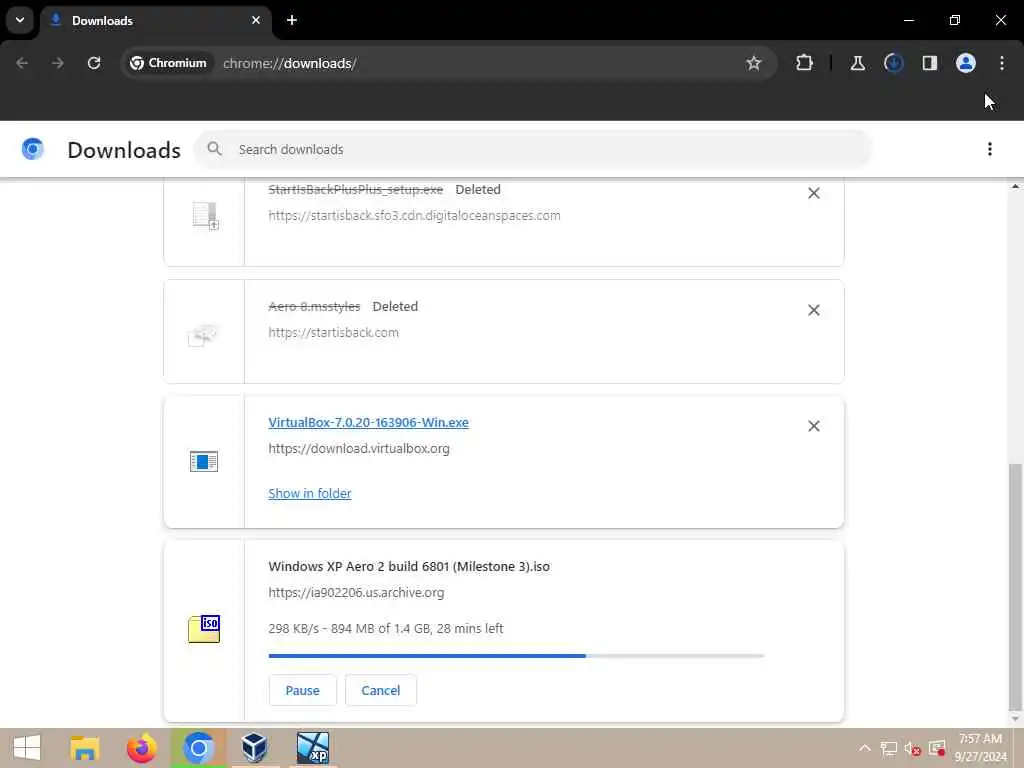Cancel the Windows XP Aero iso download
This screenshot has height=768, width=1024.
point(381,690)
